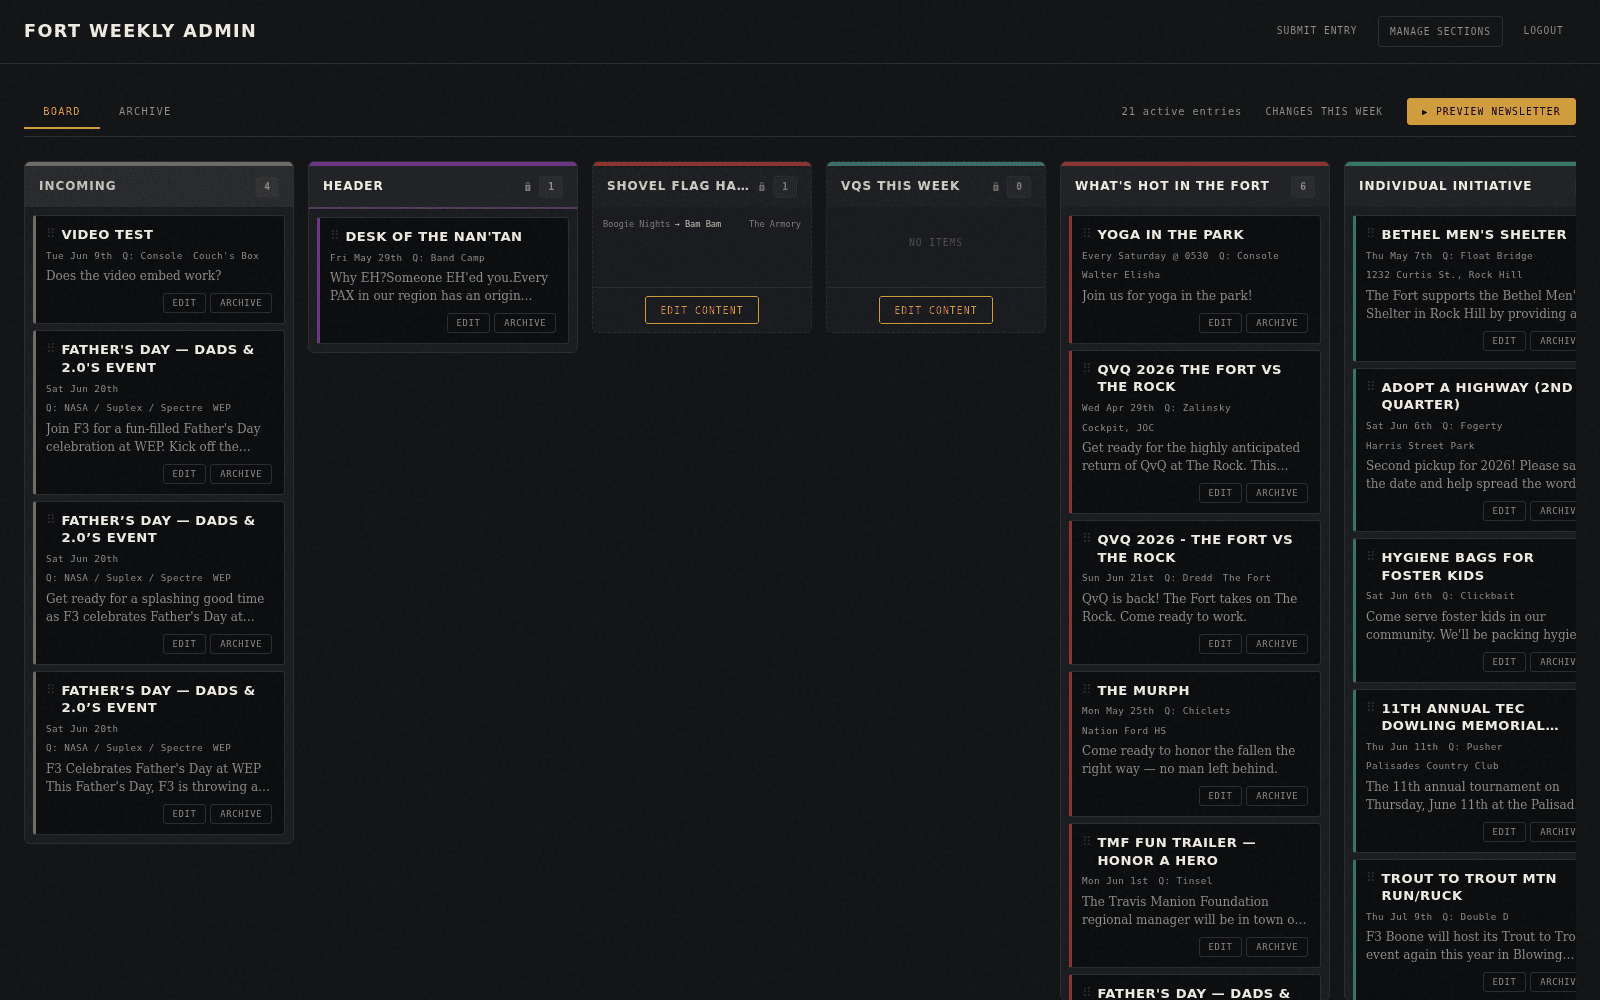
Task: Click 'The Armory' text in Shovel Flag column
Action: 775,224
